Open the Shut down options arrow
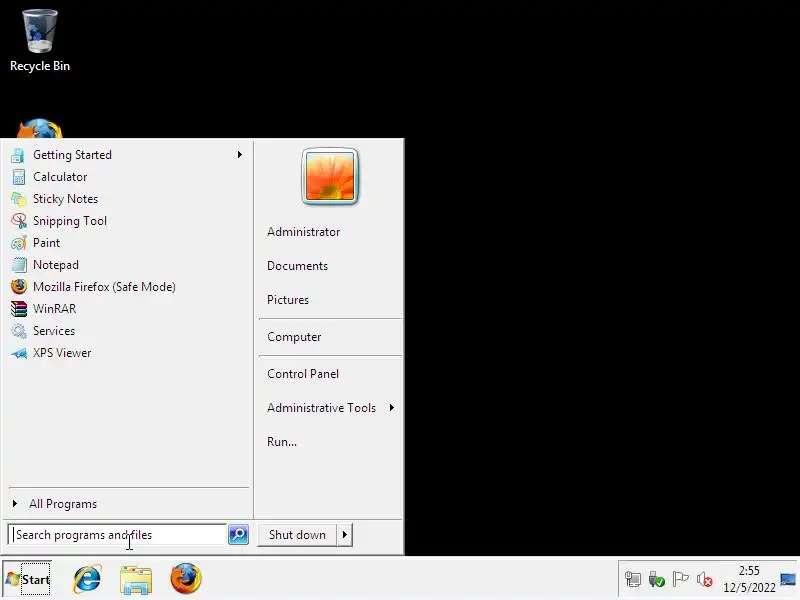Viewport: 800px width, 600px height. (345, 535)
